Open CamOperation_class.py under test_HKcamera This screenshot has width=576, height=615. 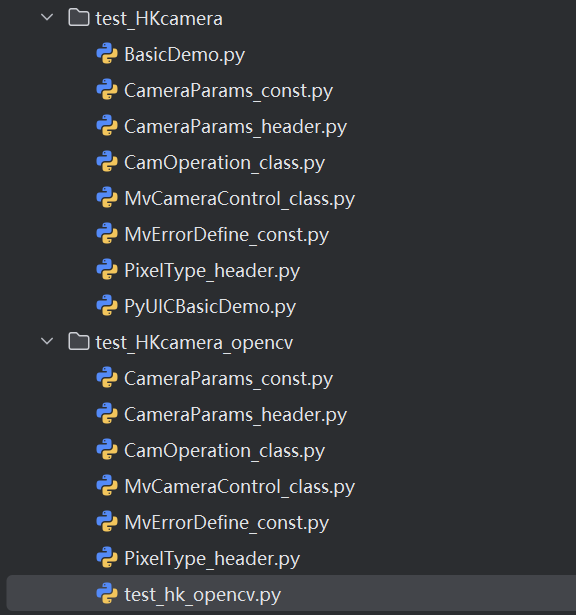[x=224, y=163]
